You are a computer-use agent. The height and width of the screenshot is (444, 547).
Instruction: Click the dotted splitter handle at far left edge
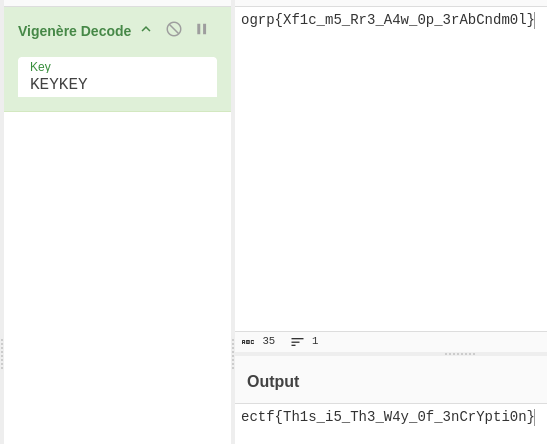click(x=2, y=354)
